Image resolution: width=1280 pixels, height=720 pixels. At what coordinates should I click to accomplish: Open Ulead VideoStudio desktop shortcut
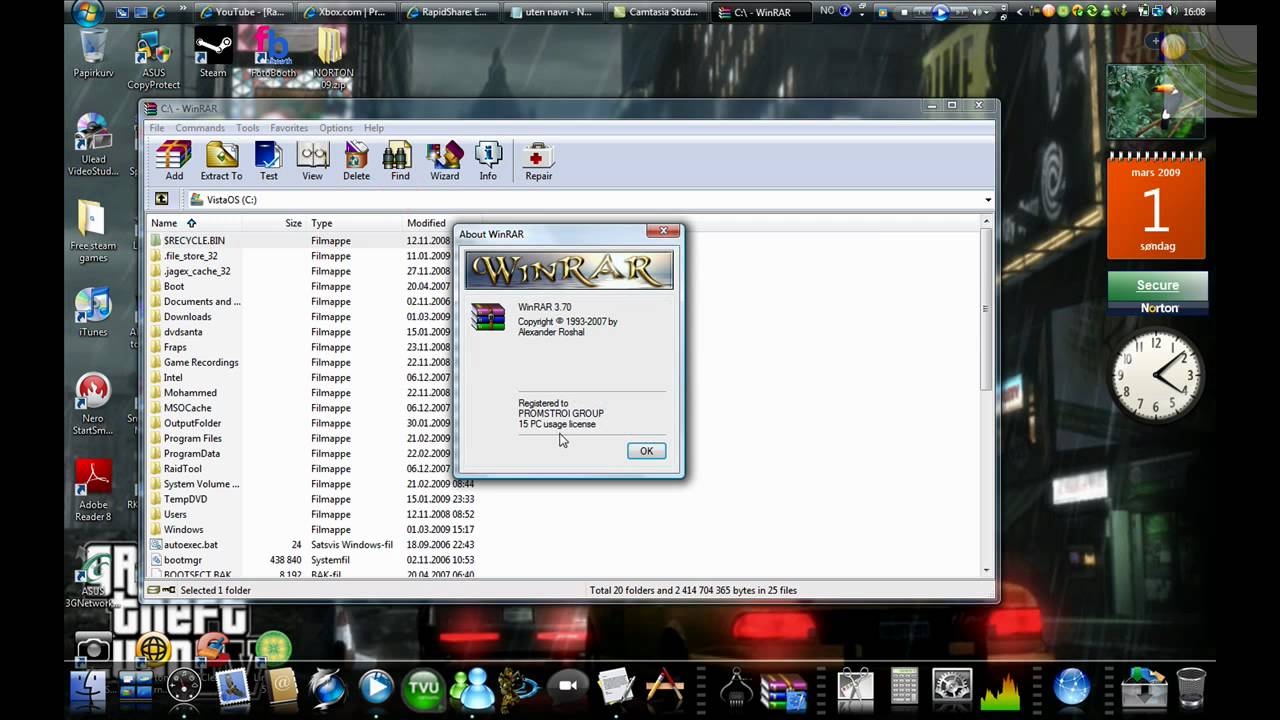(93, 145)
